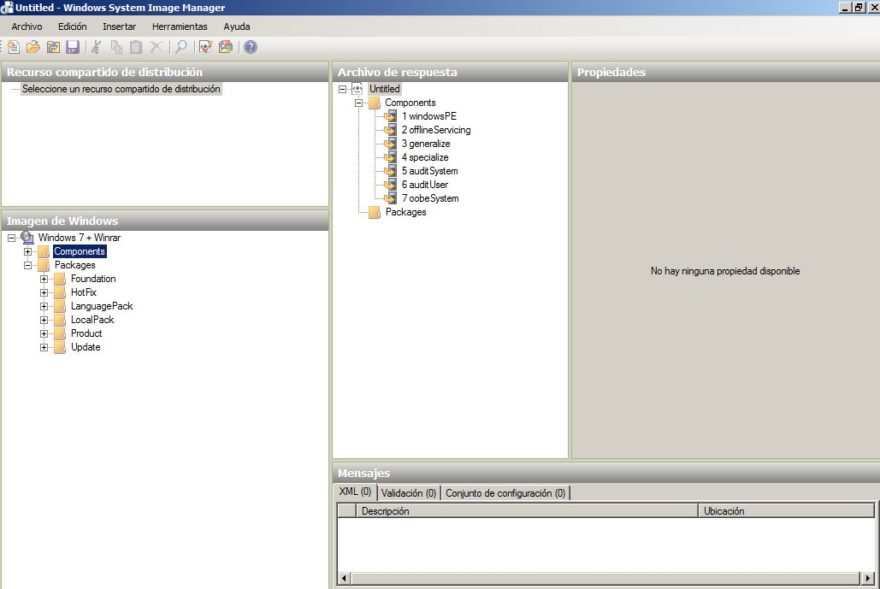The image size is (880, 589).
Task: Click the folder icon beside Foundation
Action: coord(60,279)
